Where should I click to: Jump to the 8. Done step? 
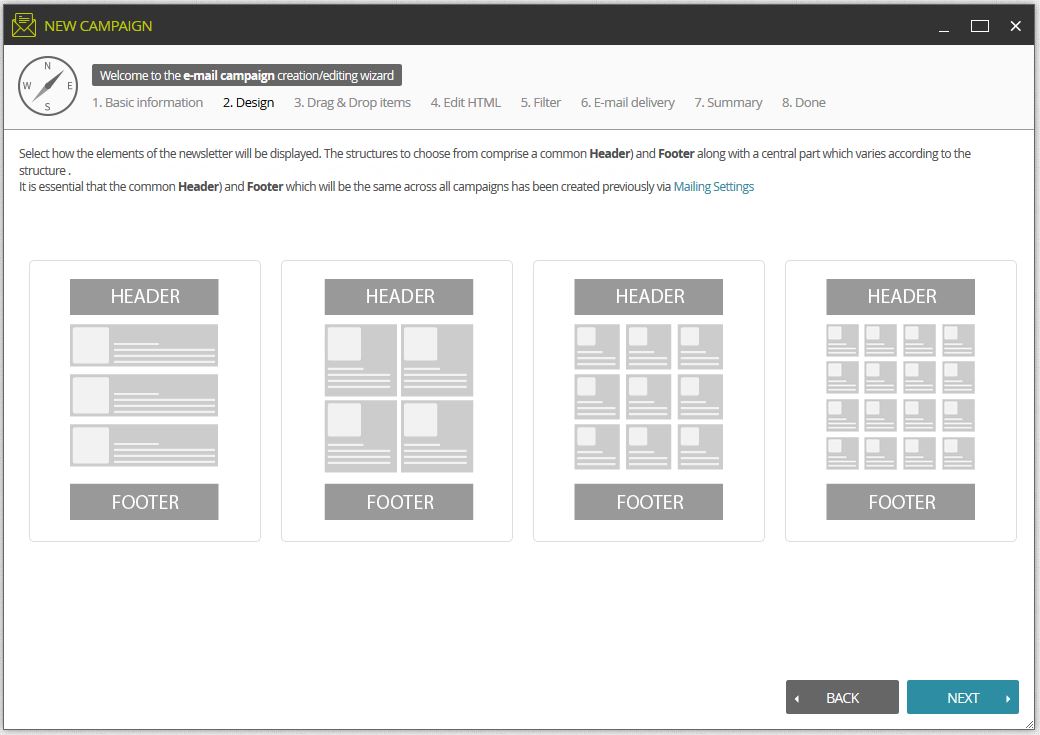[x=803, y=103]
